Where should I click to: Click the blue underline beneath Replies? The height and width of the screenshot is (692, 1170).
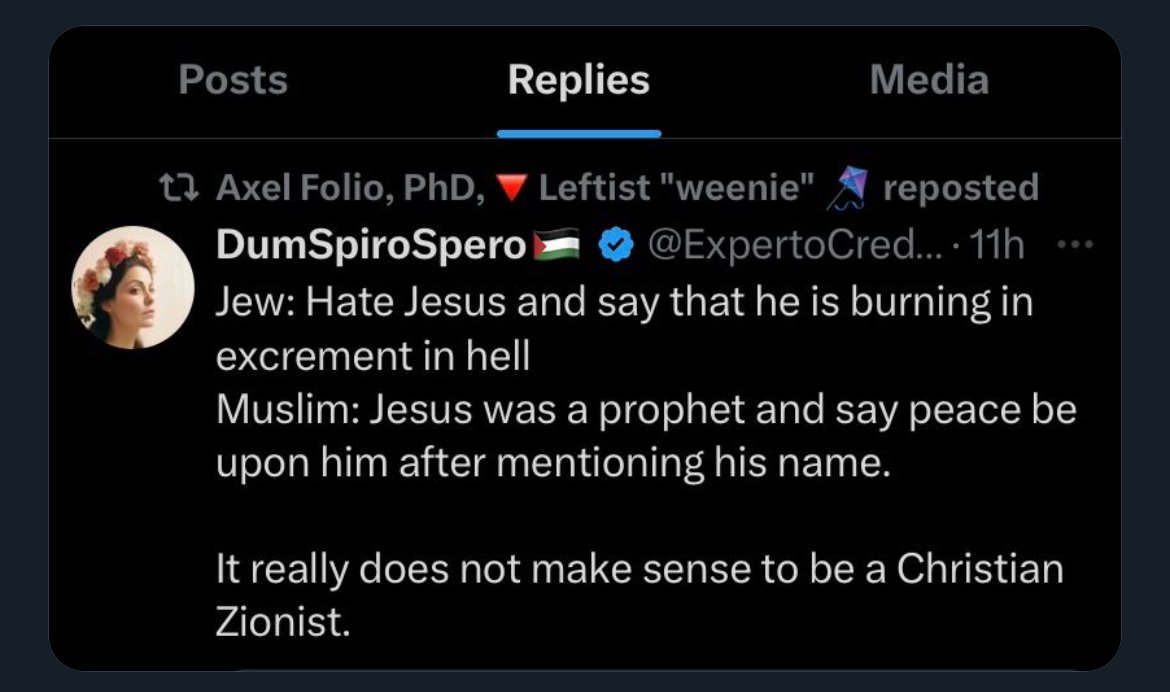[578, 133]
